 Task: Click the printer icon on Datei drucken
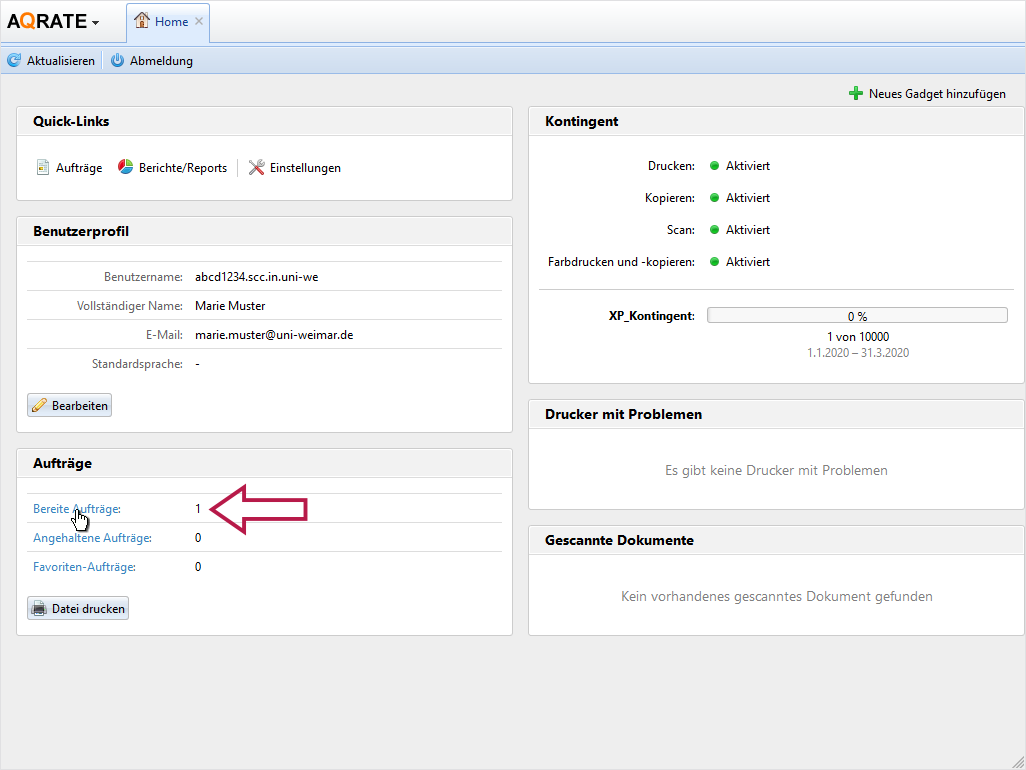39,609
